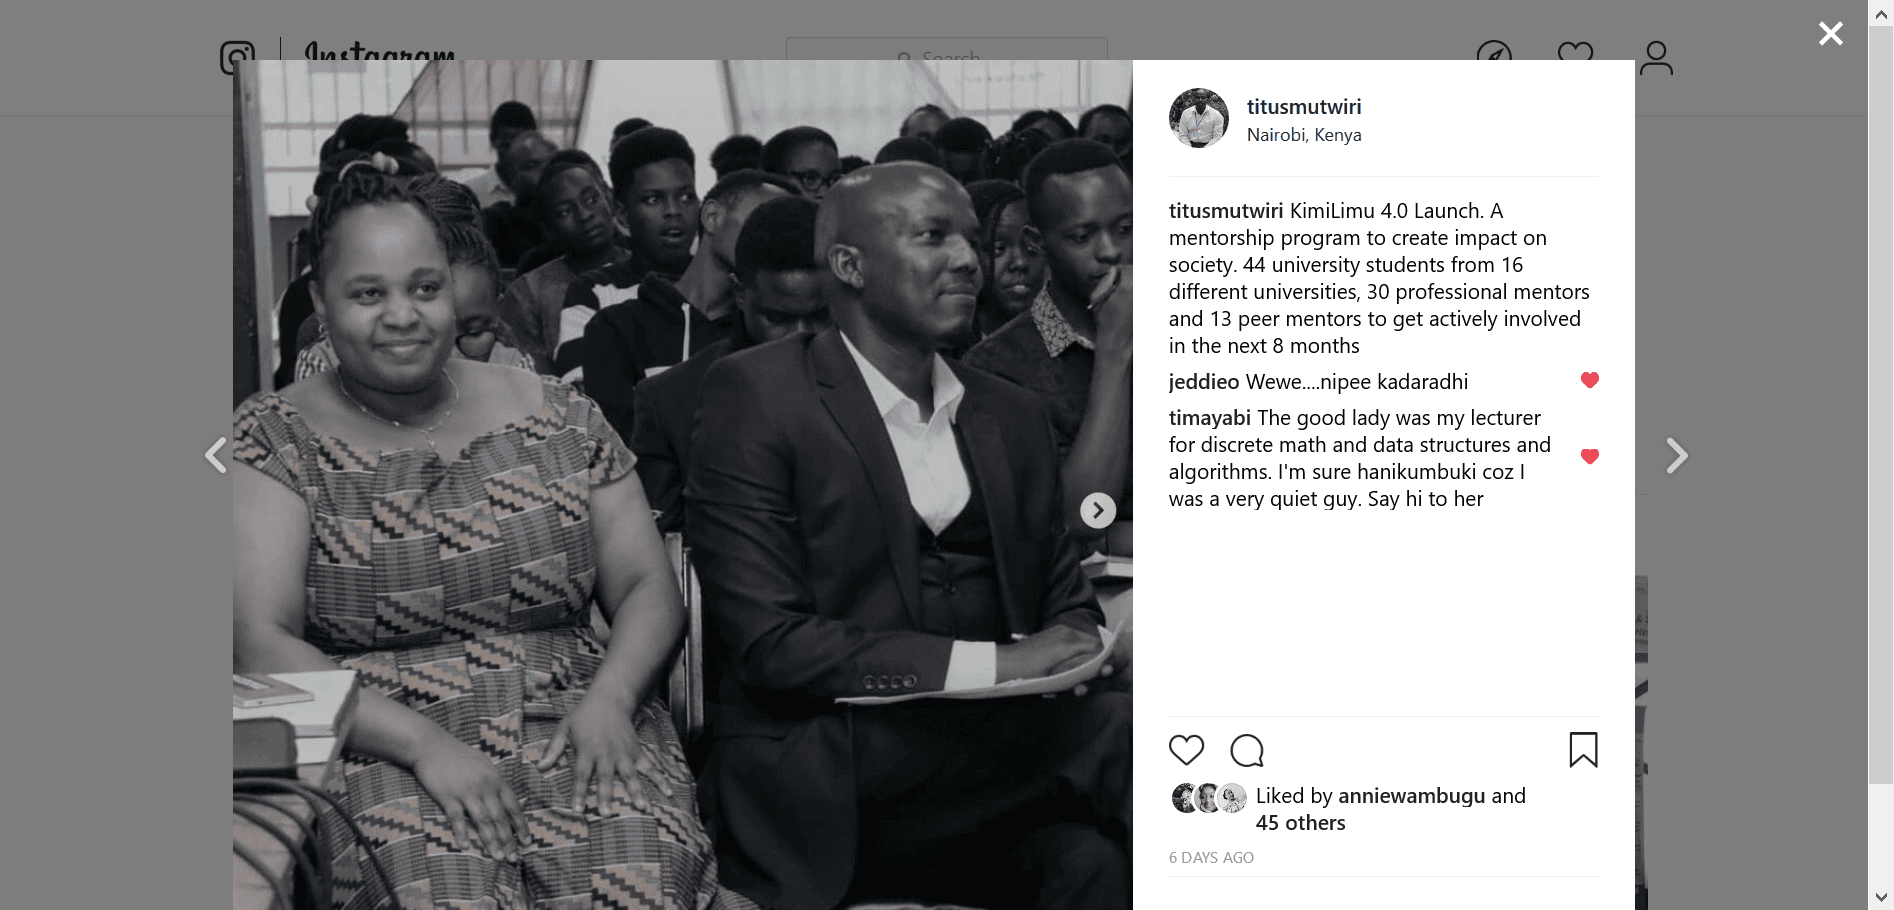Open titusmutwiri username in header
Image resolution: width=1894 pixels, height=910 pixels.
click(1304, 107)
